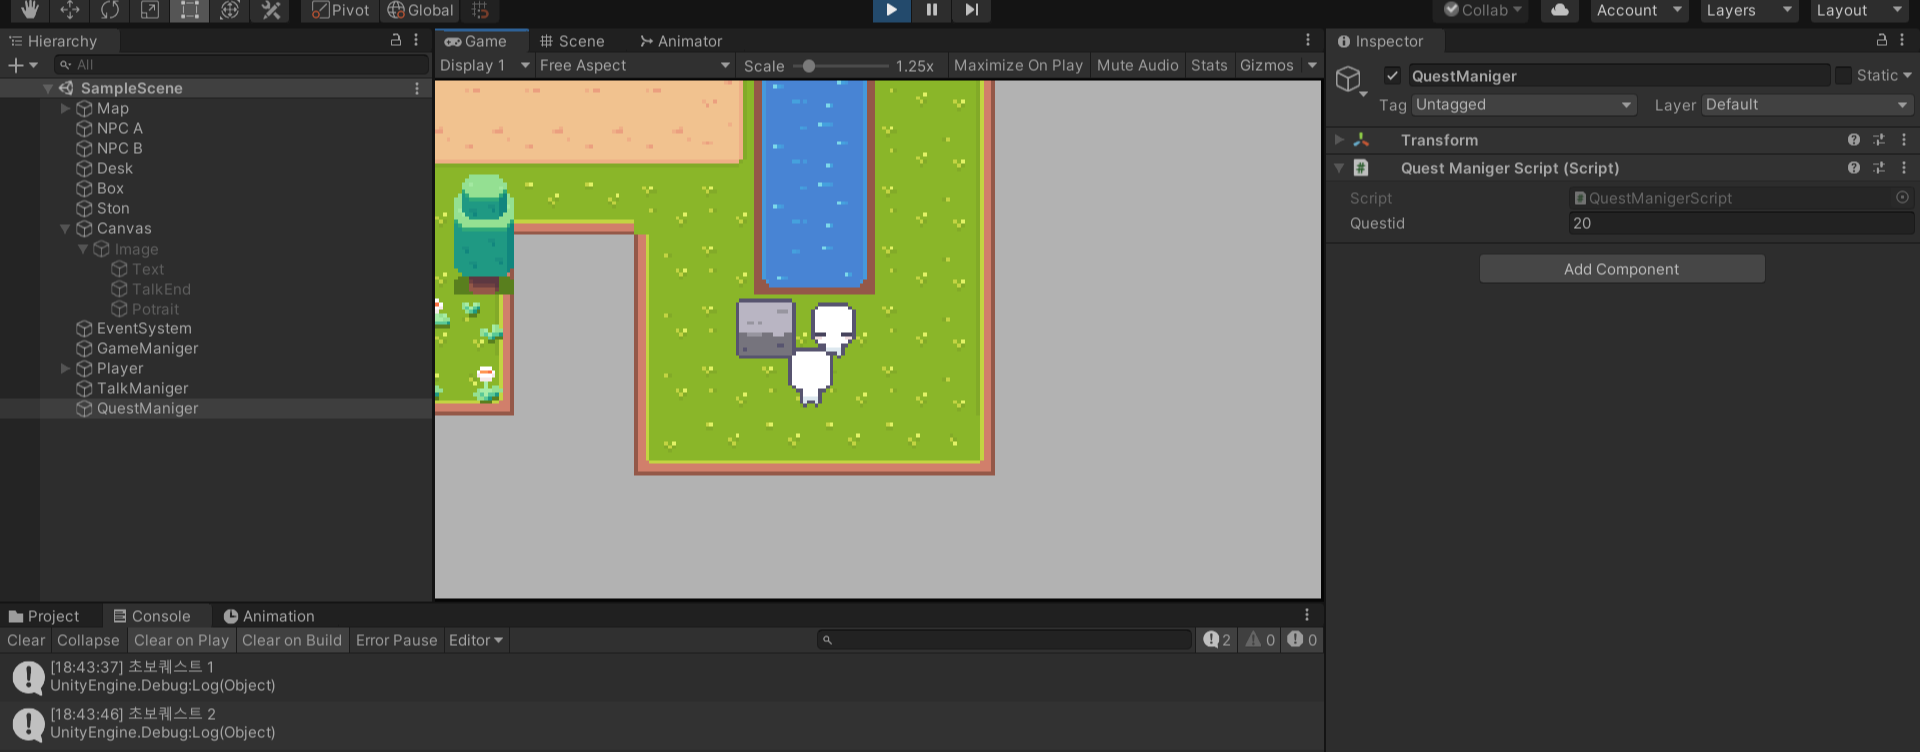Toggle Global handle rotation
The width and height of the screenshot is (1920, 752).
coord(420,10)
